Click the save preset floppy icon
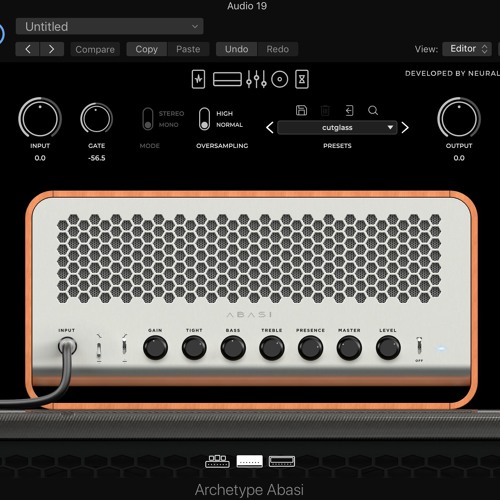500x500 pixels. (301, 110)
